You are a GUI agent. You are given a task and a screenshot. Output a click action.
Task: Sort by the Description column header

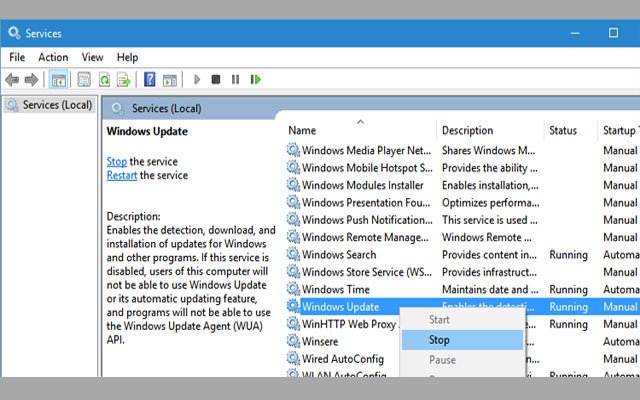(467, 131)
